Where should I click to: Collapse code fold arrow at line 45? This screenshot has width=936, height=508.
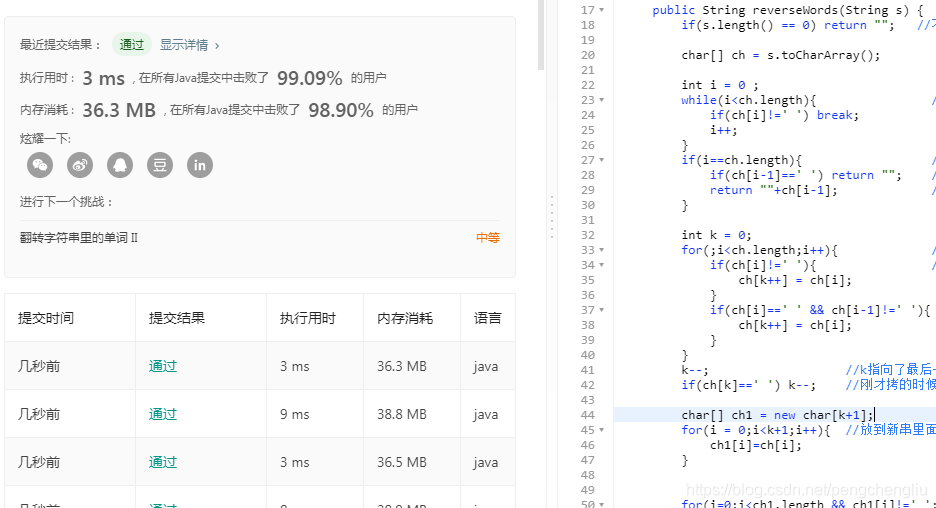tap(602, 430)
